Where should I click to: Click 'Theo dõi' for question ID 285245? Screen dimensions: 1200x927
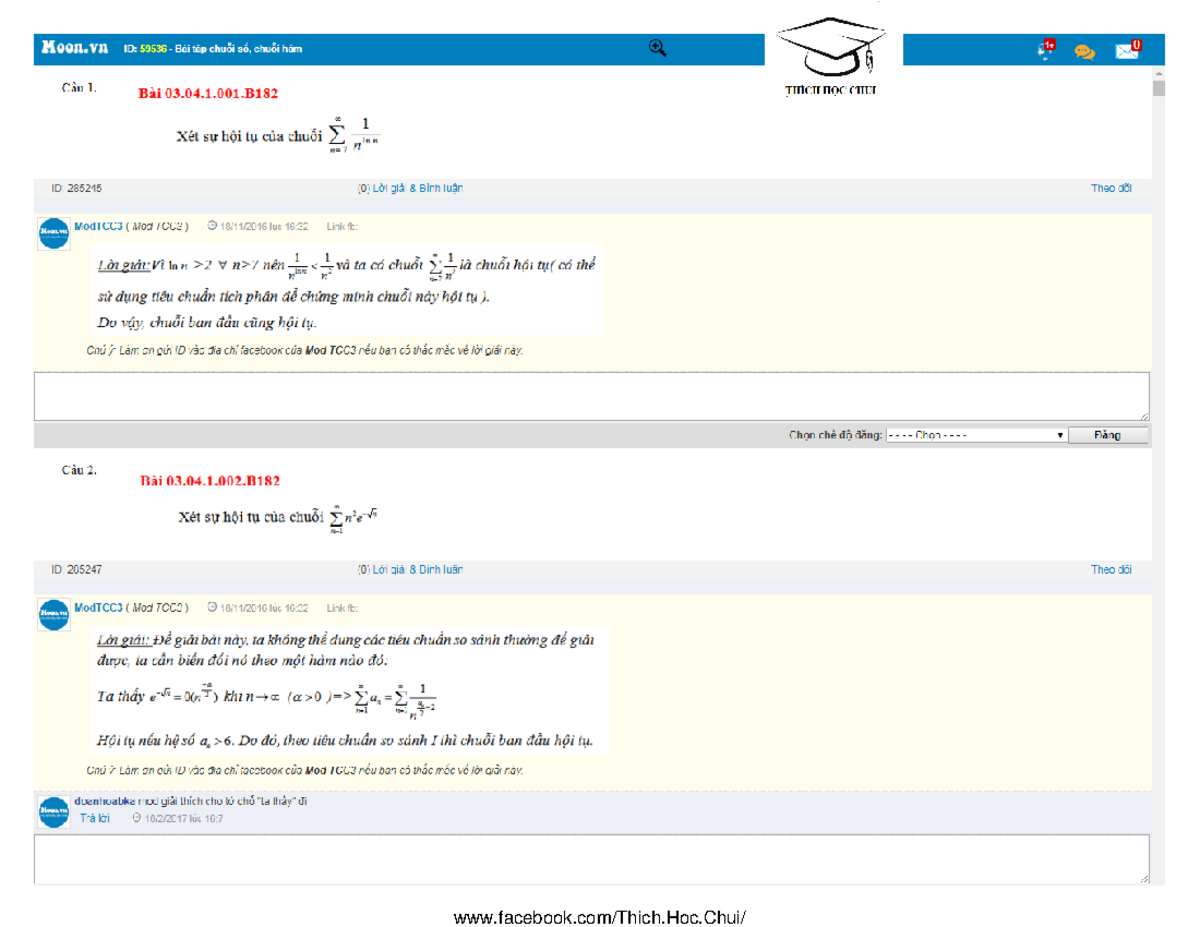tap(1110, 188)
